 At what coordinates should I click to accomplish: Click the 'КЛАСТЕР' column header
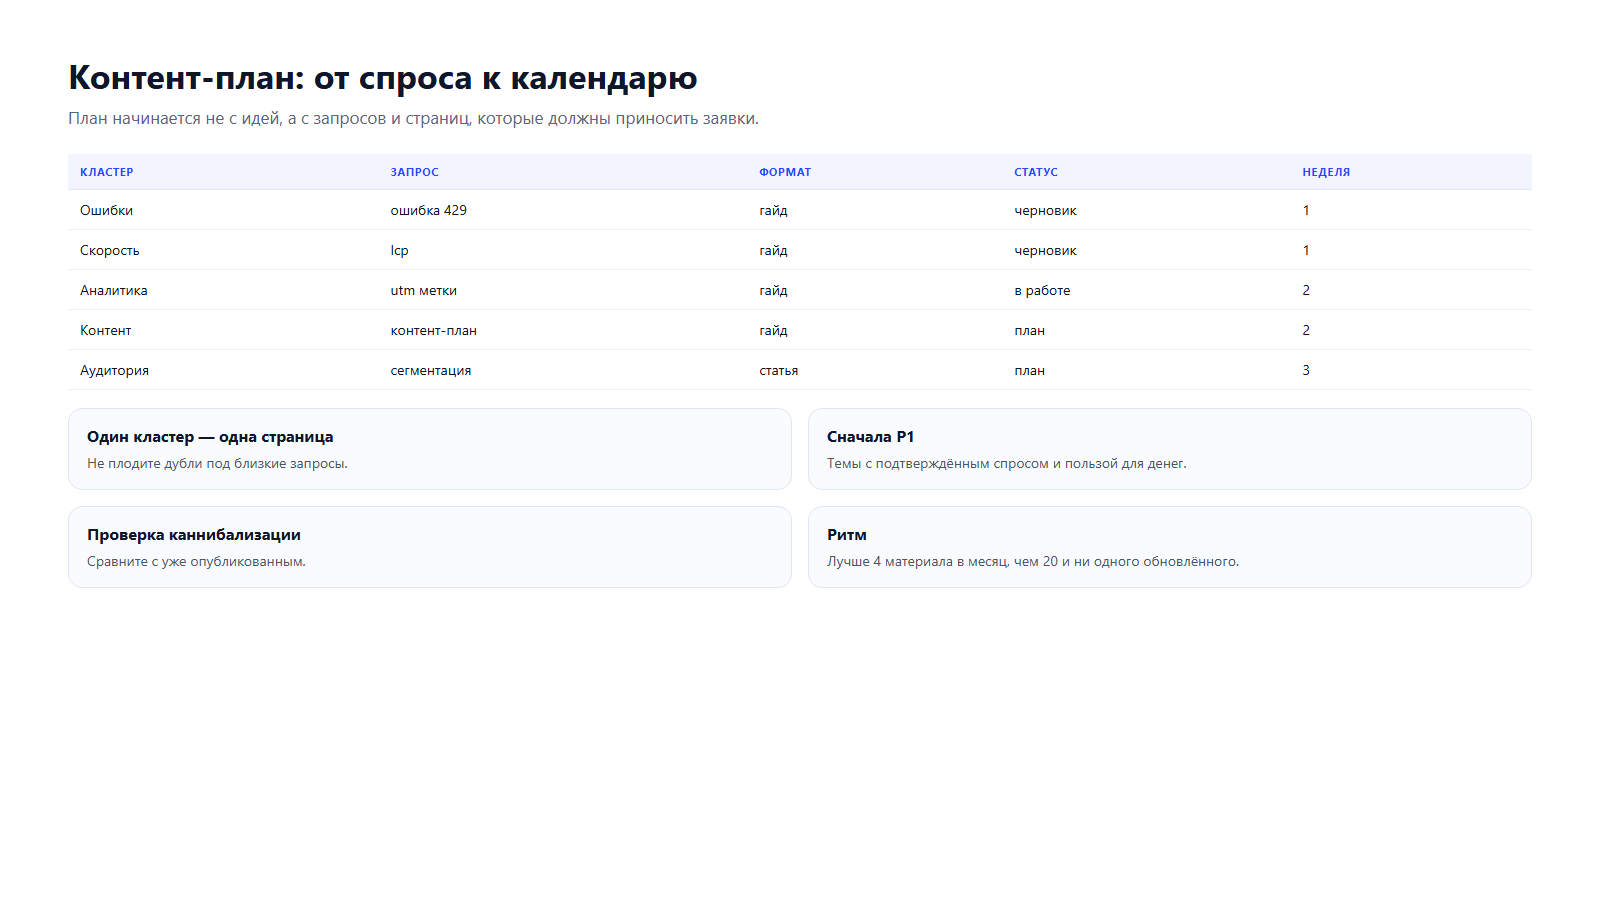pyautogui.click(x=107, y=172)
